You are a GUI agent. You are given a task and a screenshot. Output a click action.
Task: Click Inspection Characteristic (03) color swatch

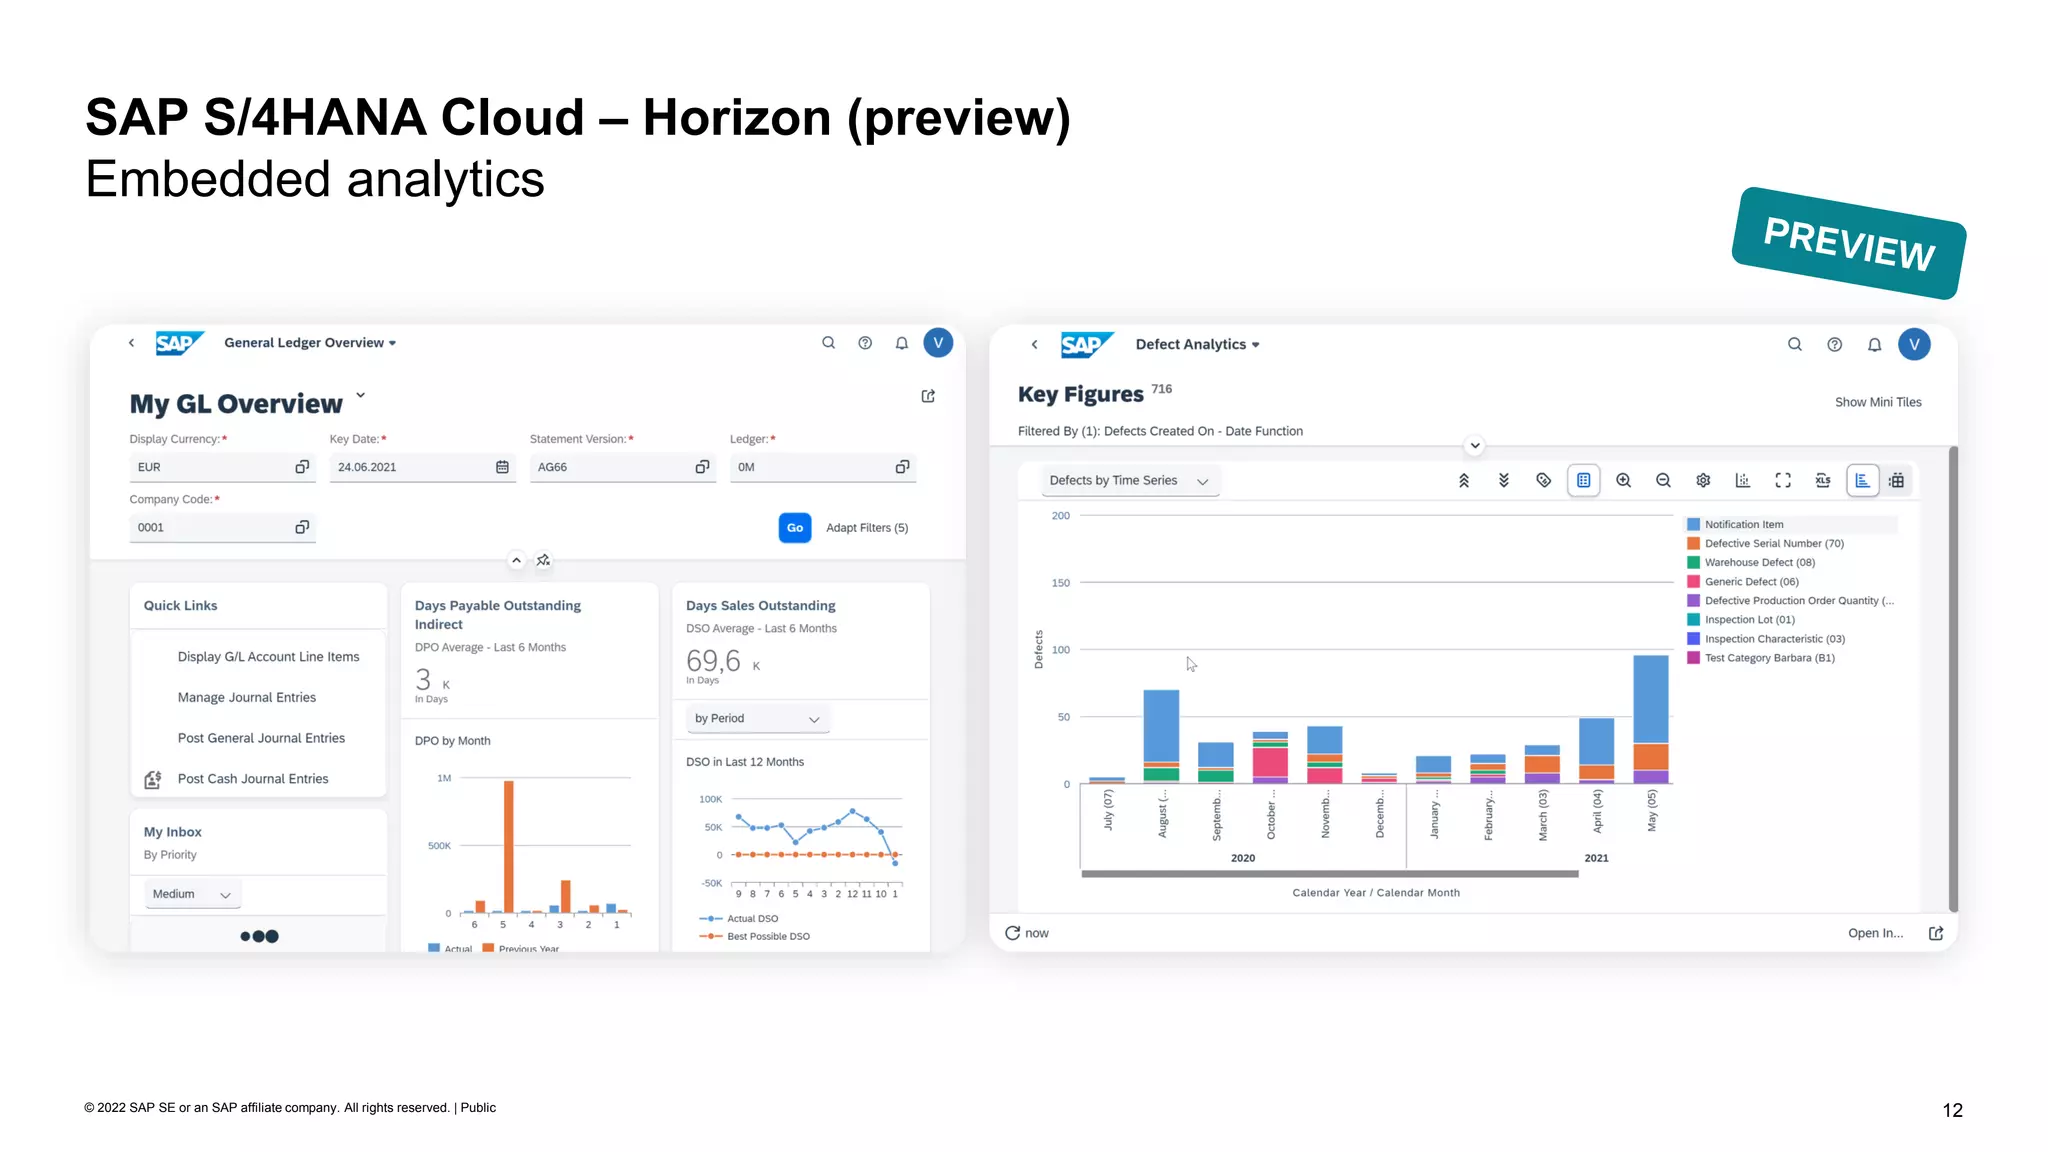(1693, 639)
